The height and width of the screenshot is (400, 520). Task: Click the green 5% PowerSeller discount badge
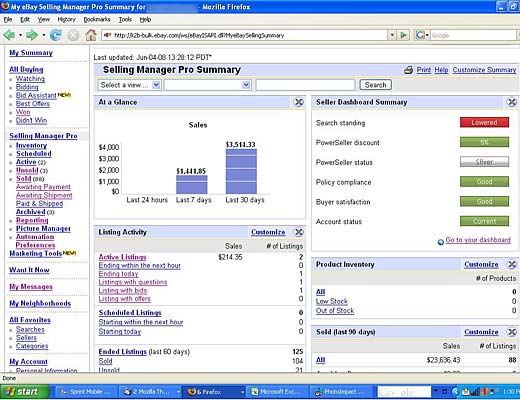tap(484, 142)
